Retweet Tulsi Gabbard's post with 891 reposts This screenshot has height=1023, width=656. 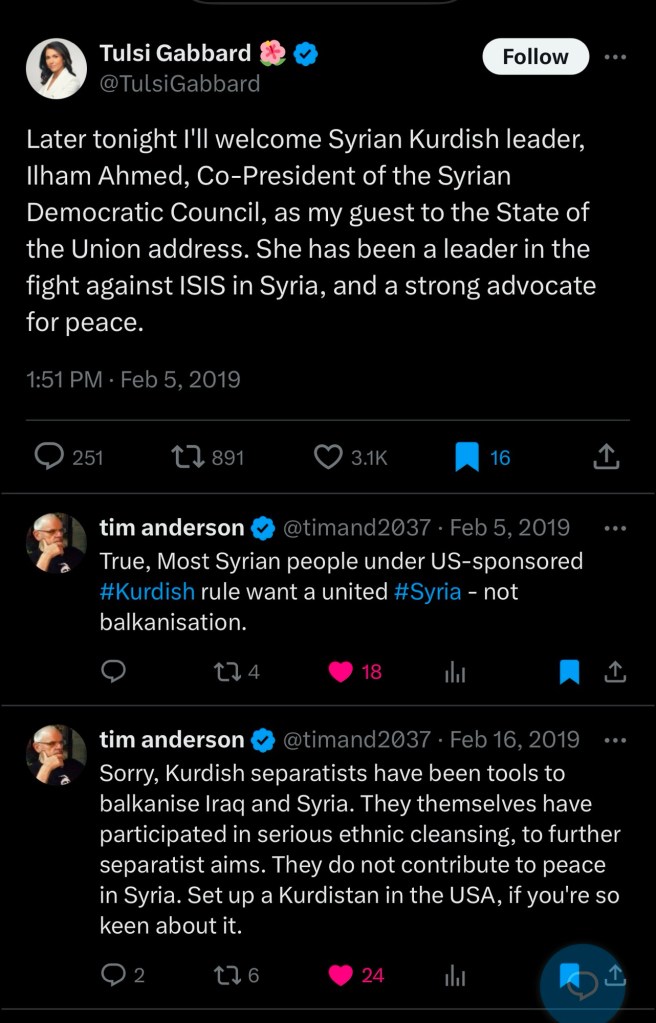185,457
